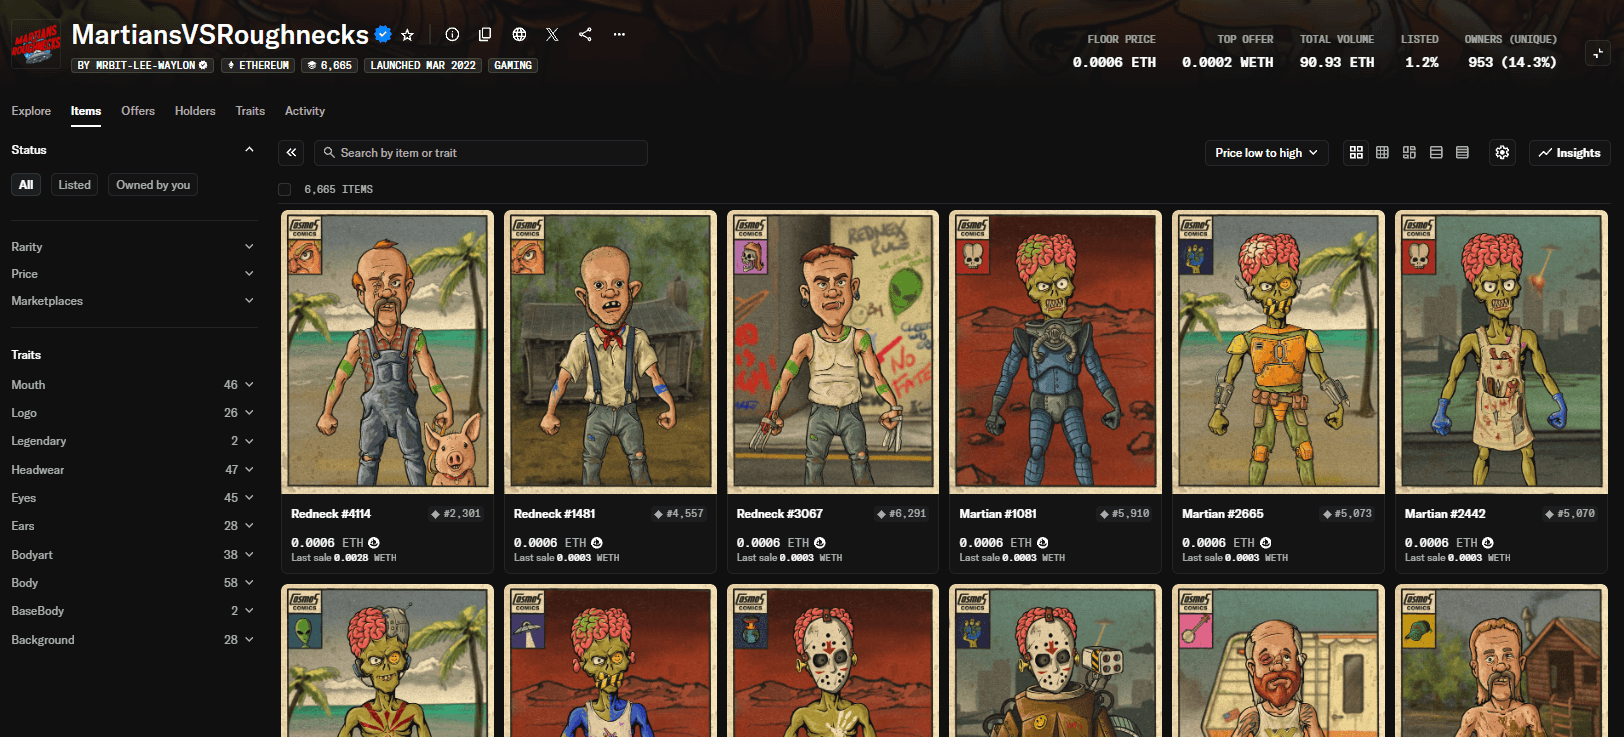
Task: Select the Listed status filter
Action: click(74, 185)
